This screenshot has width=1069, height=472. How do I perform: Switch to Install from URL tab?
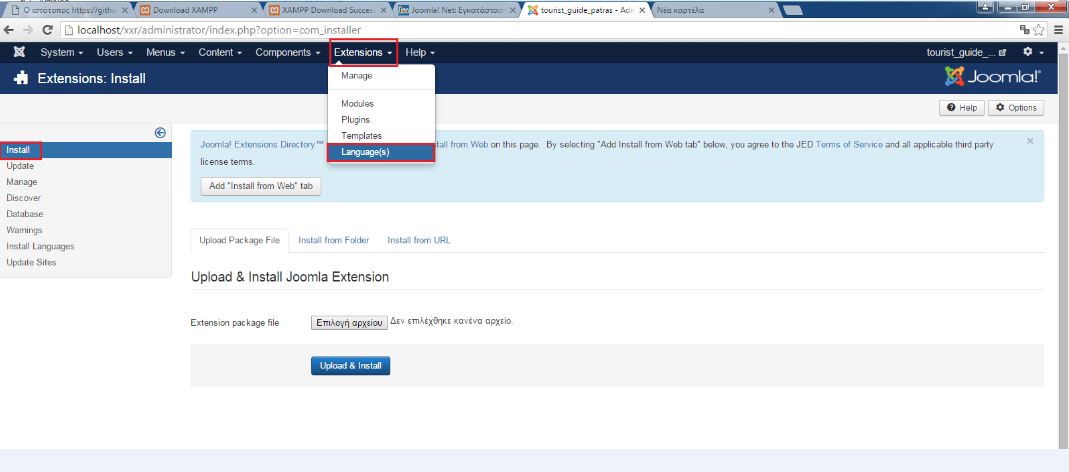coord(419,240)
